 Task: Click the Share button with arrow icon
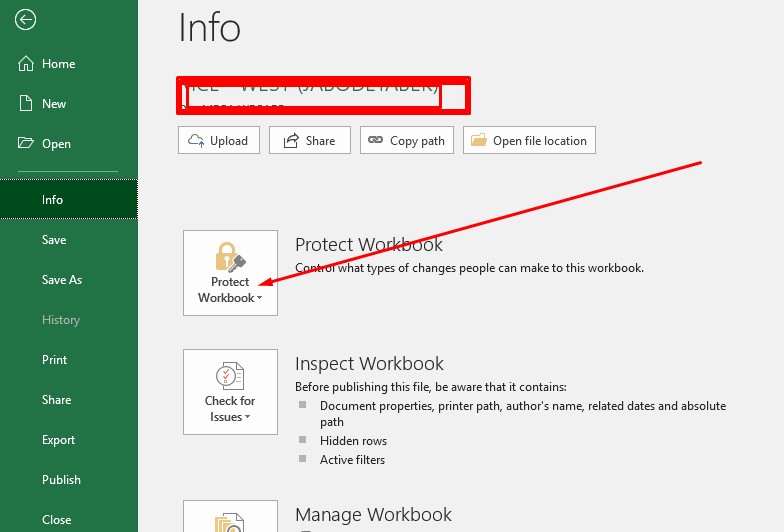[310, 140]
